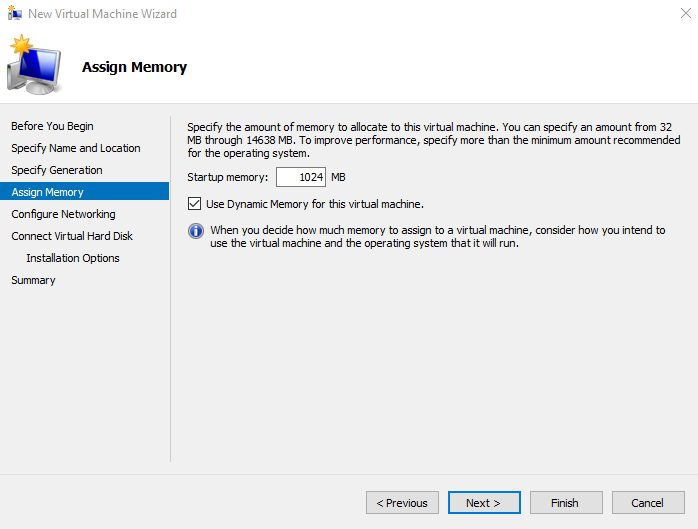
Task: Go to the Summary step
Action: click(x=33, y=280)
